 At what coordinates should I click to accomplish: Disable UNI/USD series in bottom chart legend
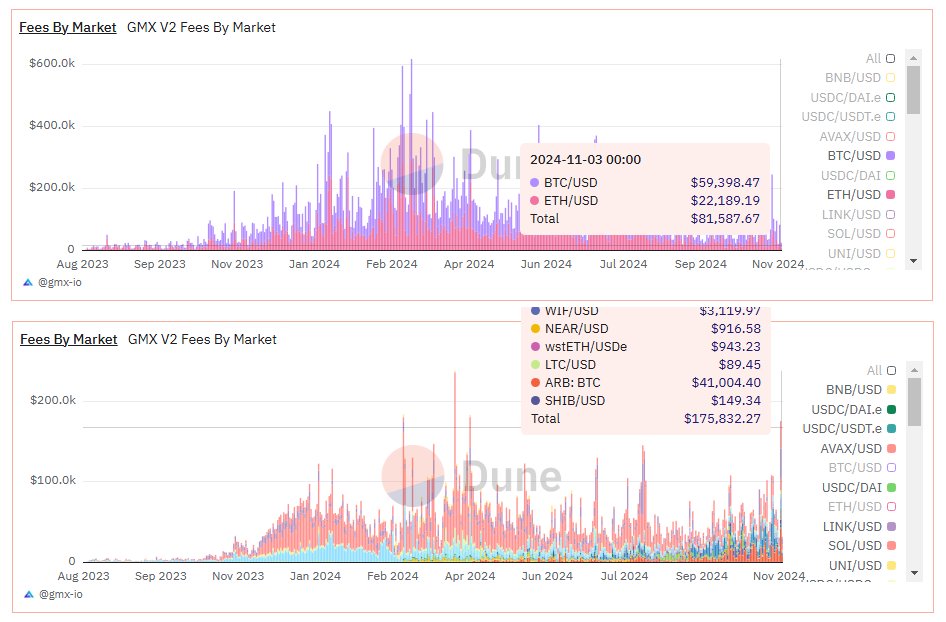coord(862,565)
